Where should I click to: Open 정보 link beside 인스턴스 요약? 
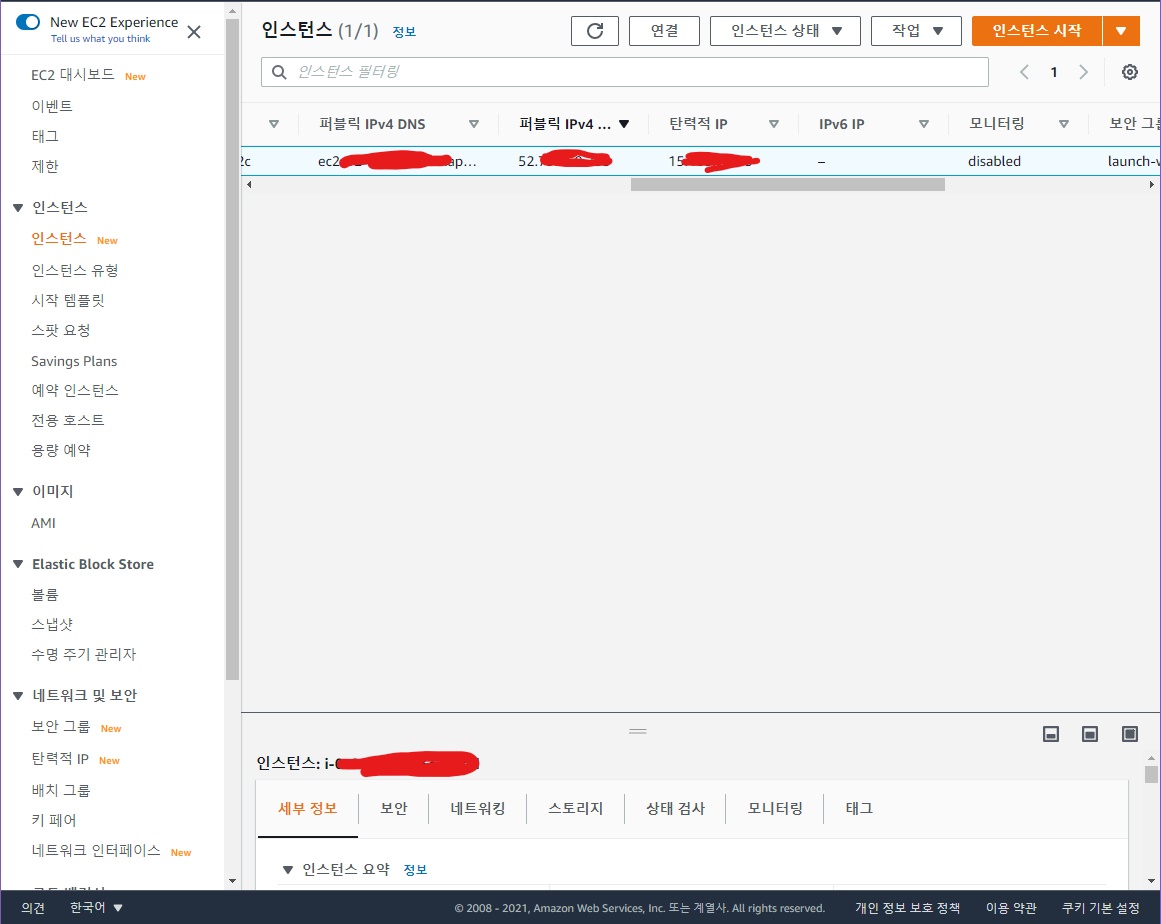[x=415, y=870]
